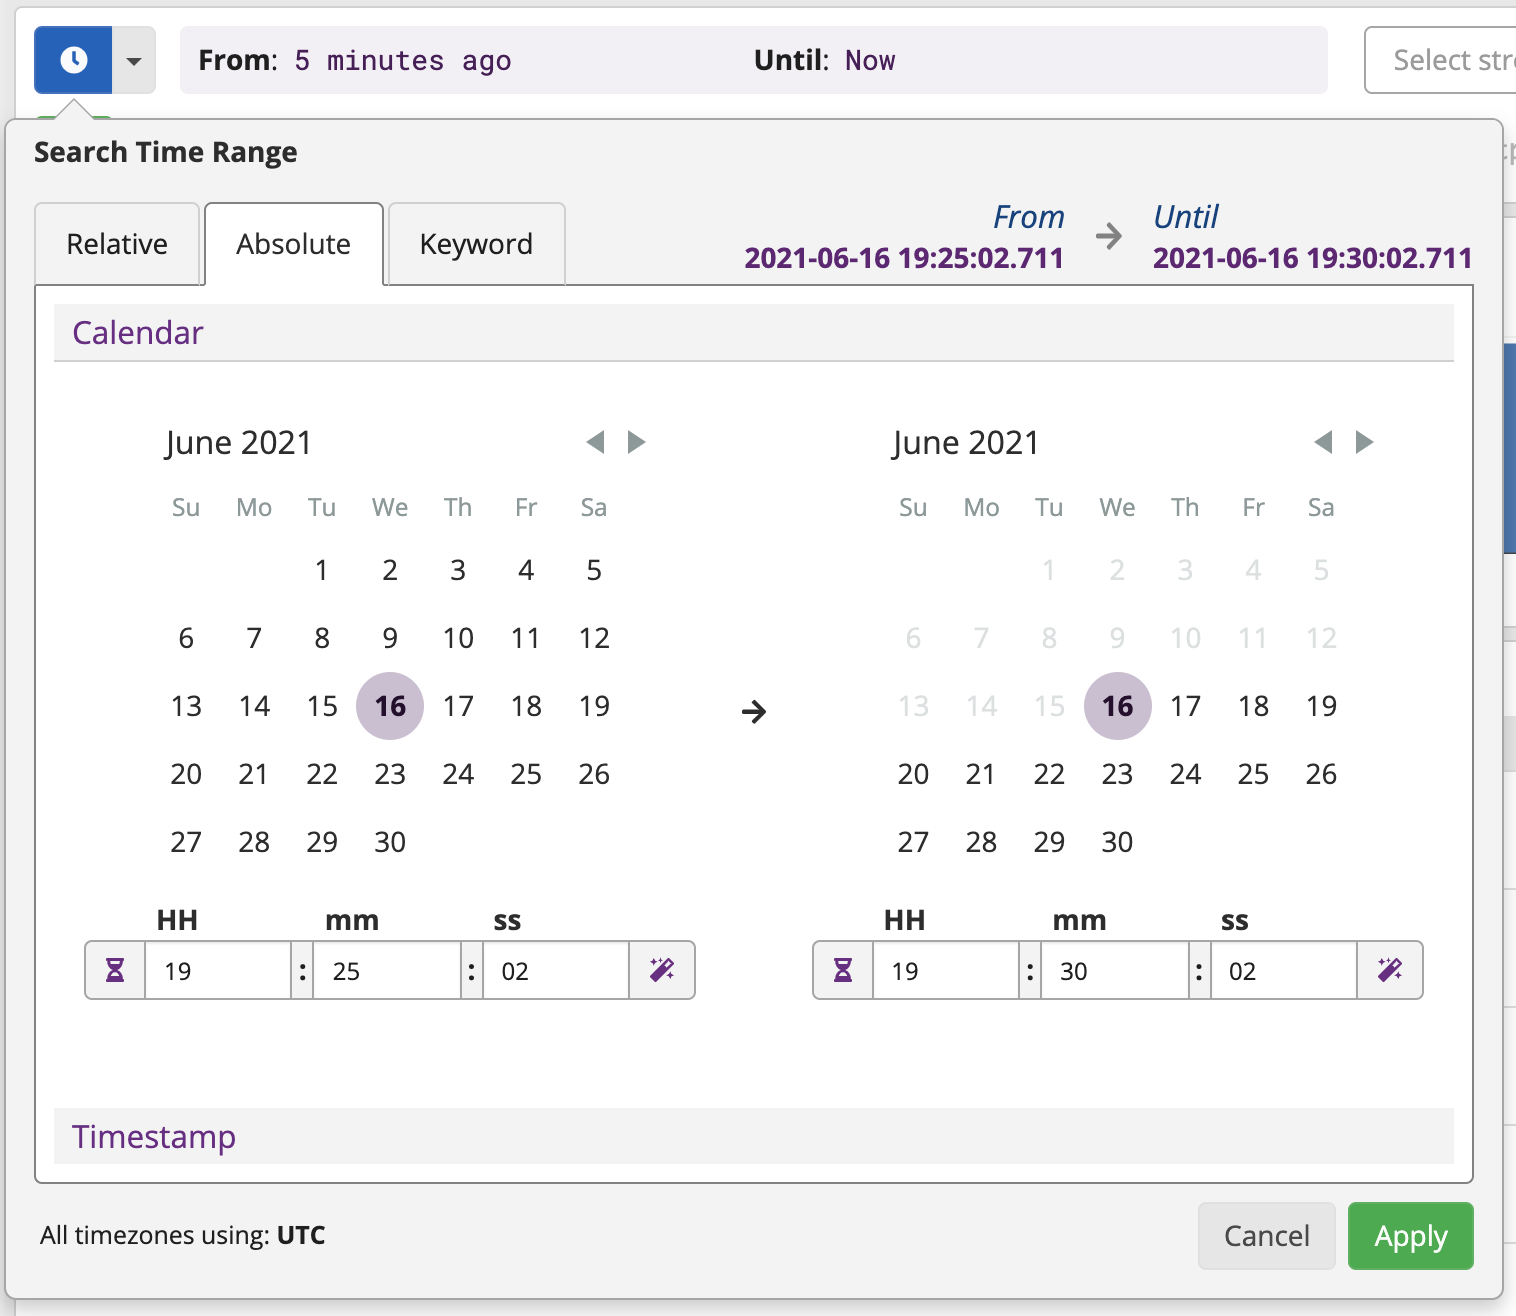
Task: Switch to the Keyword tab
Action: pos(476,243)
